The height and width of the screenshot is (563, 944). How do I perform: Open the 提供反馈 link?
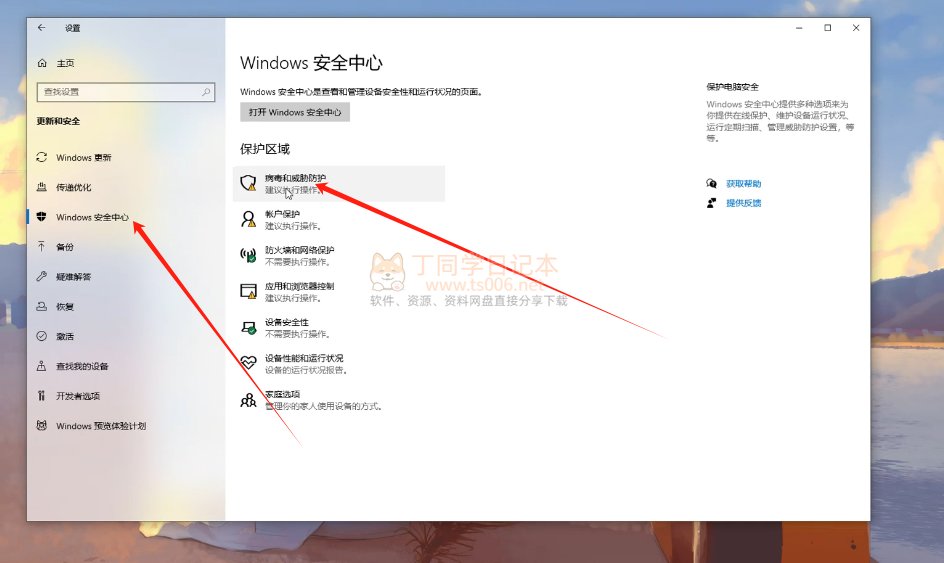744,202
